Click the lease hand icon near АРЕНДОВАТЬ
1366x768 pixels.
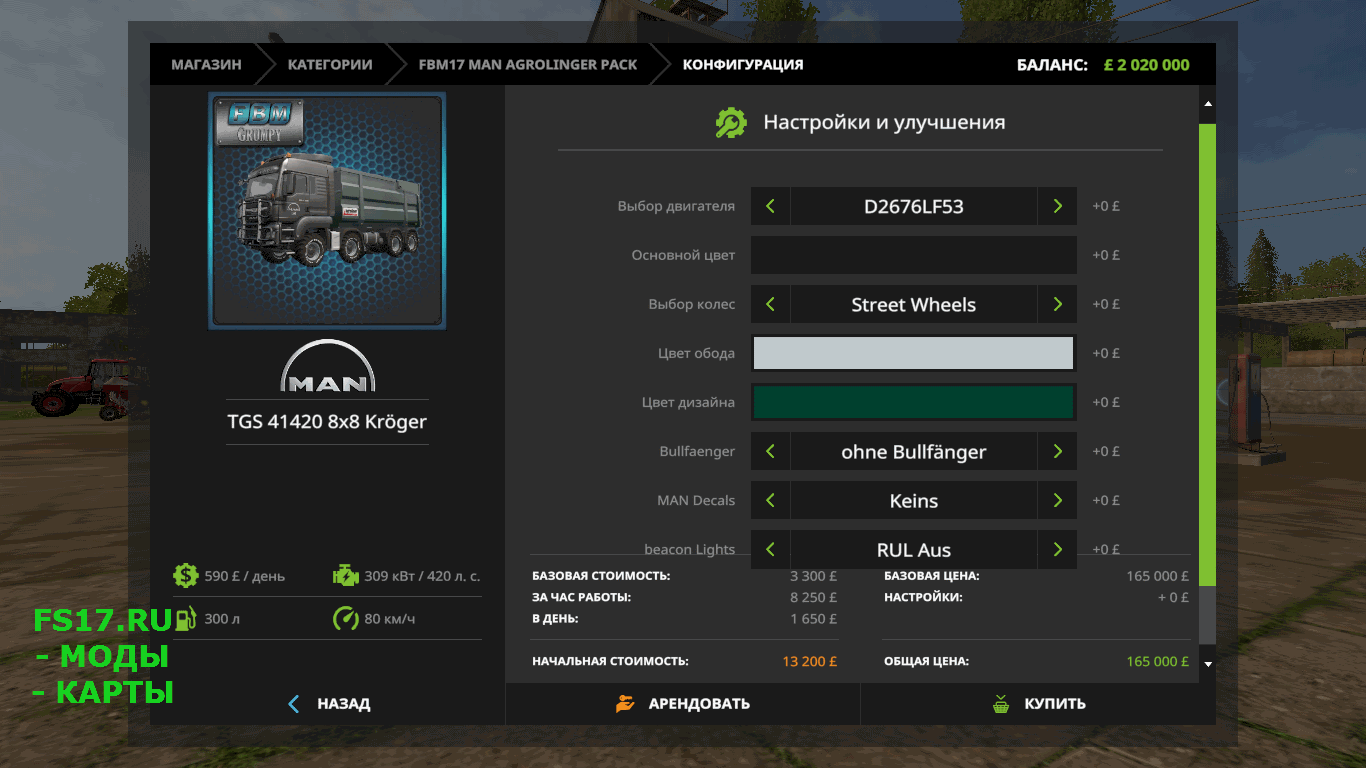point(625,703)
